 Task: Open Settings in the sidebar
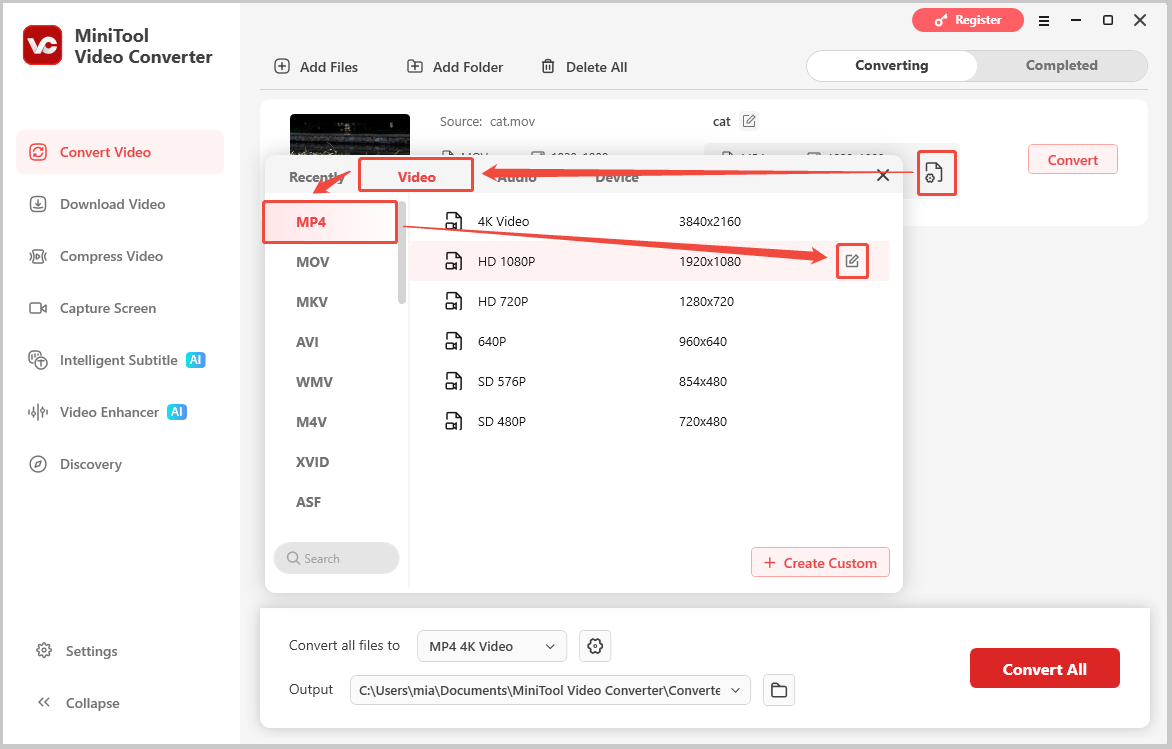[x=76, y=651]
